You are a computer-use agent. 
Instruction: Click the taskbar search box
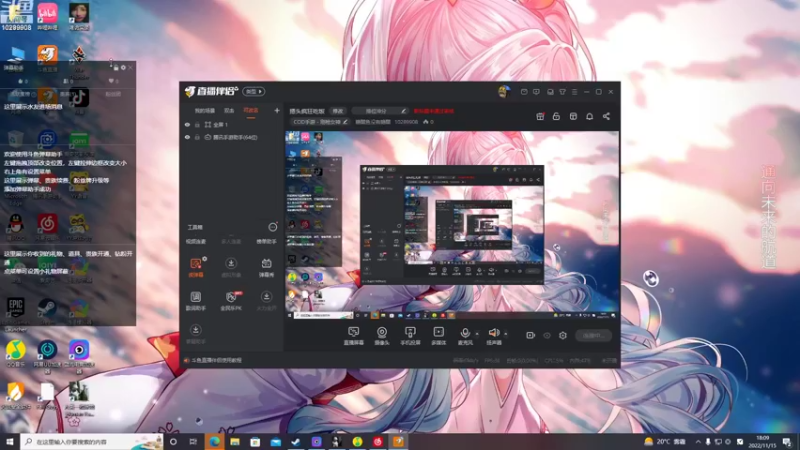pyautogui.click(x=92, y=441)
